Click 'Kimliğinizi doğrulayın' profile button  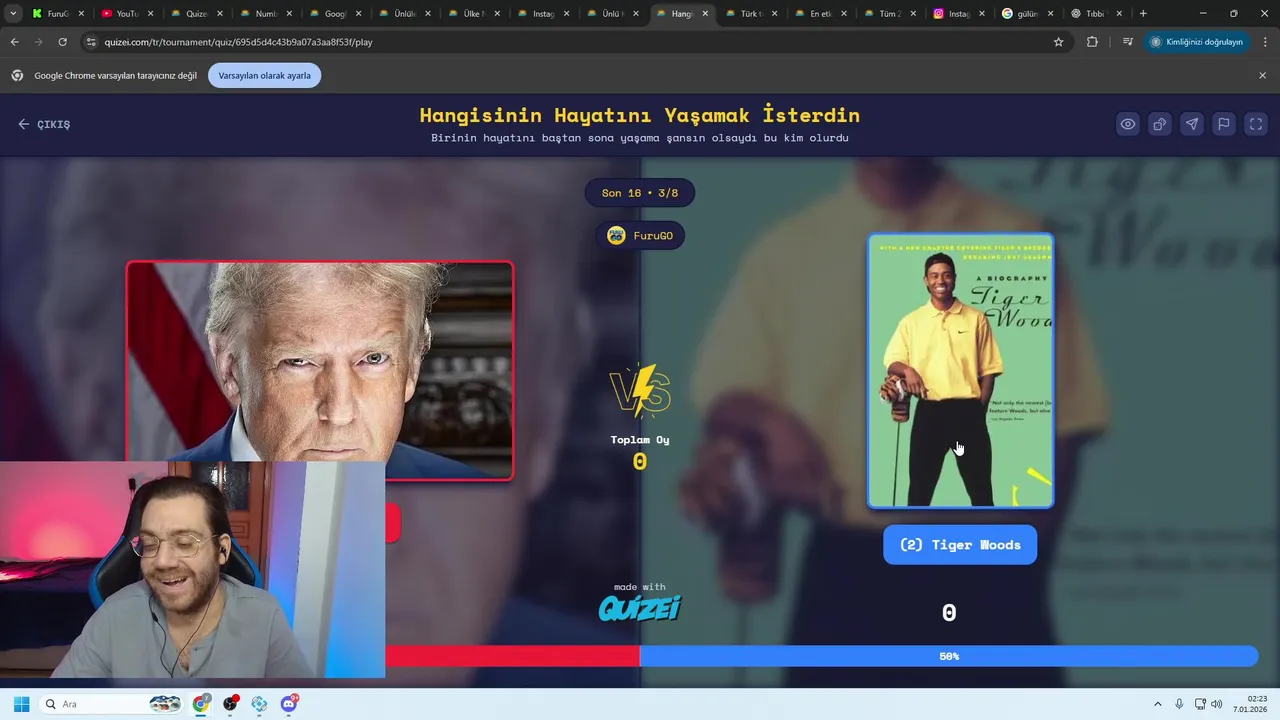point(1196,42)
